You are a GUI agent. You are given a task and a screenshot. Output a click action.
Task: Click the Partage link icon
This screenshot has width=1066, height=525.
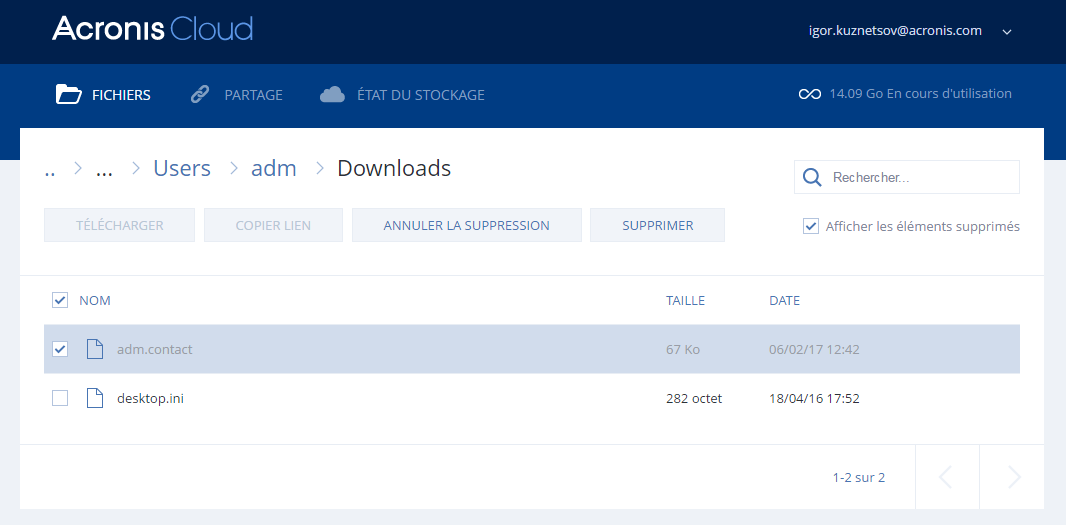(x=200, y=95)
